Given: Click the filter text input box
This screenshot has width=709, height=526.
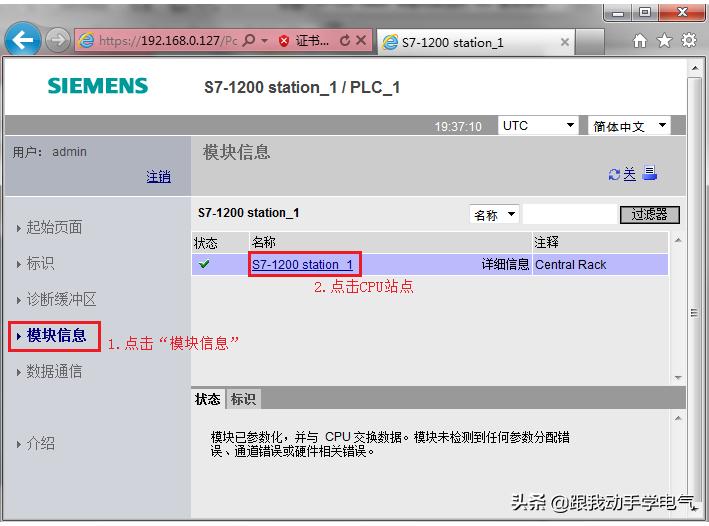Looking at the screenshot, I should pos(570,214).
